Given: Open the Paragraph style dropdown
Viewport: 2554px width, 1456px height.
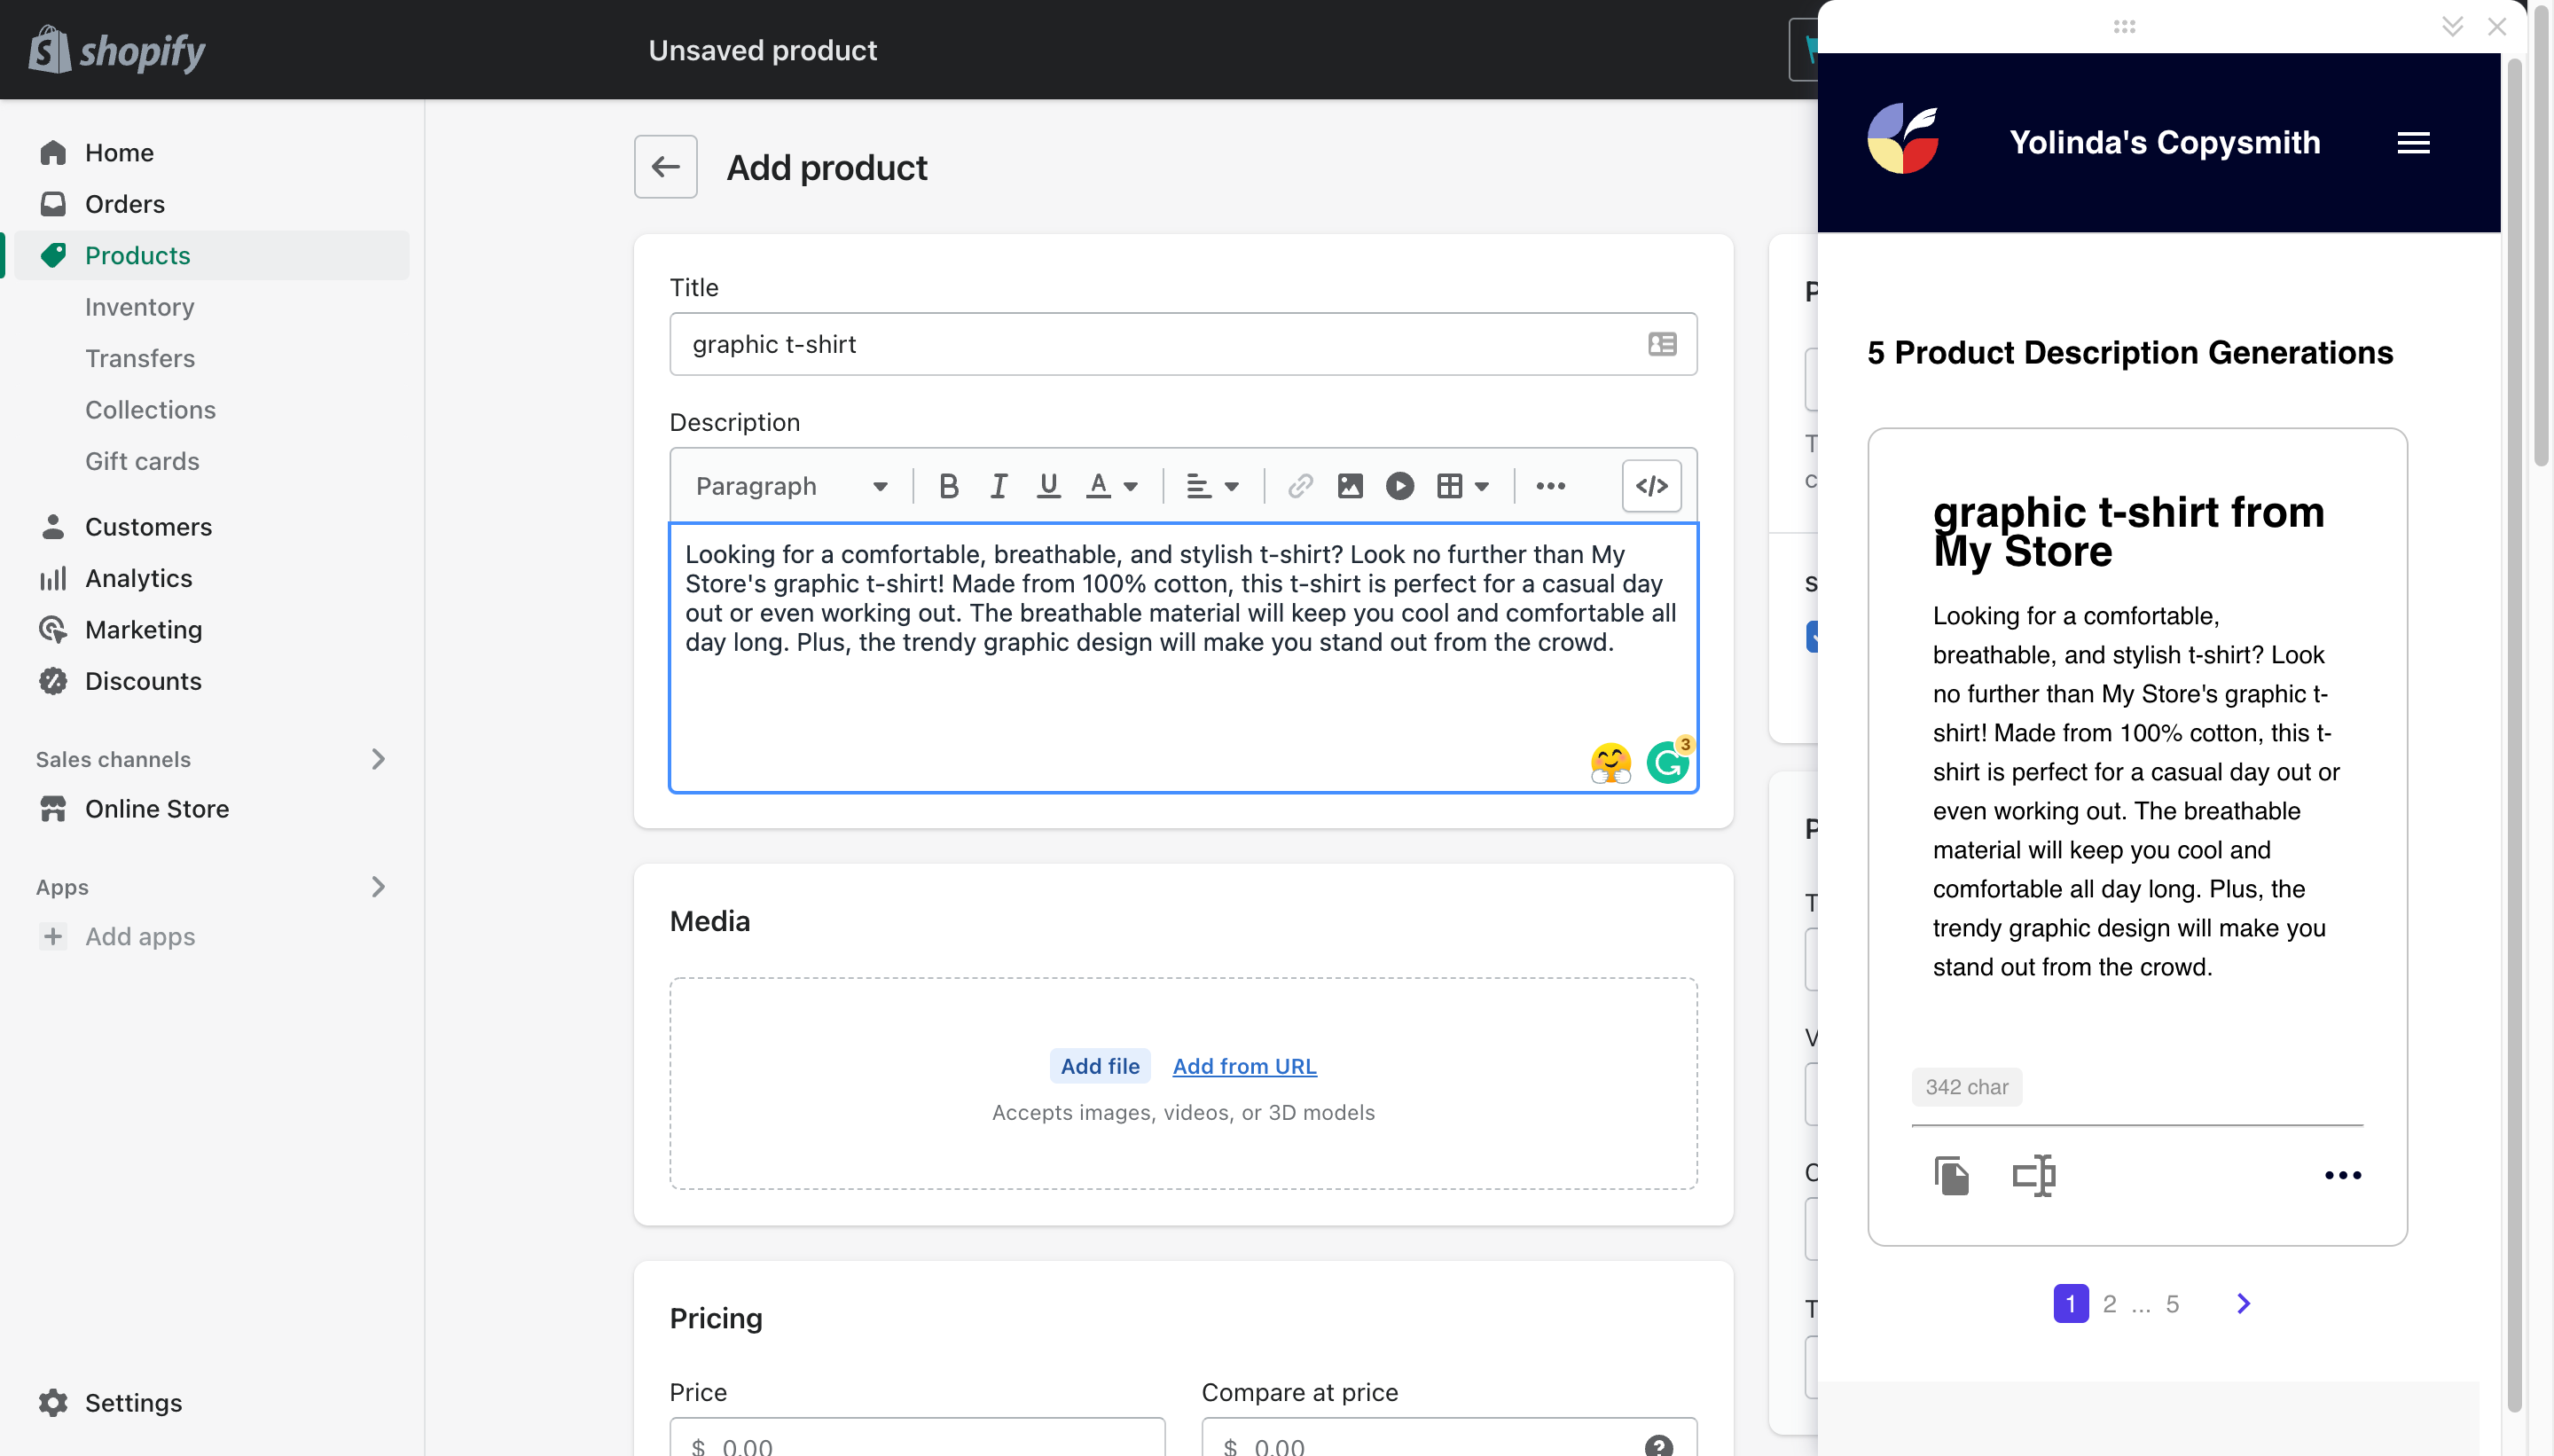Looking at the screenshot, I should pyautogui.click(x=791, y=486).
